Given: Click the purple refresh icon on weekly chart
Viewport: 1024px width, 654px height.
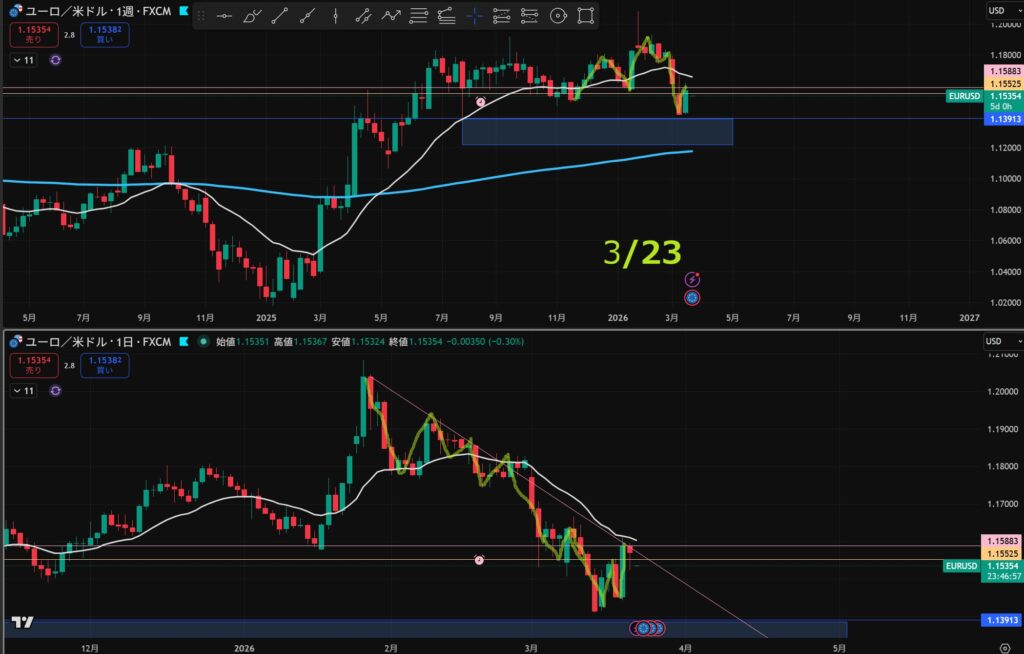Looking at the screenshot, I should (x=55, y=60).
